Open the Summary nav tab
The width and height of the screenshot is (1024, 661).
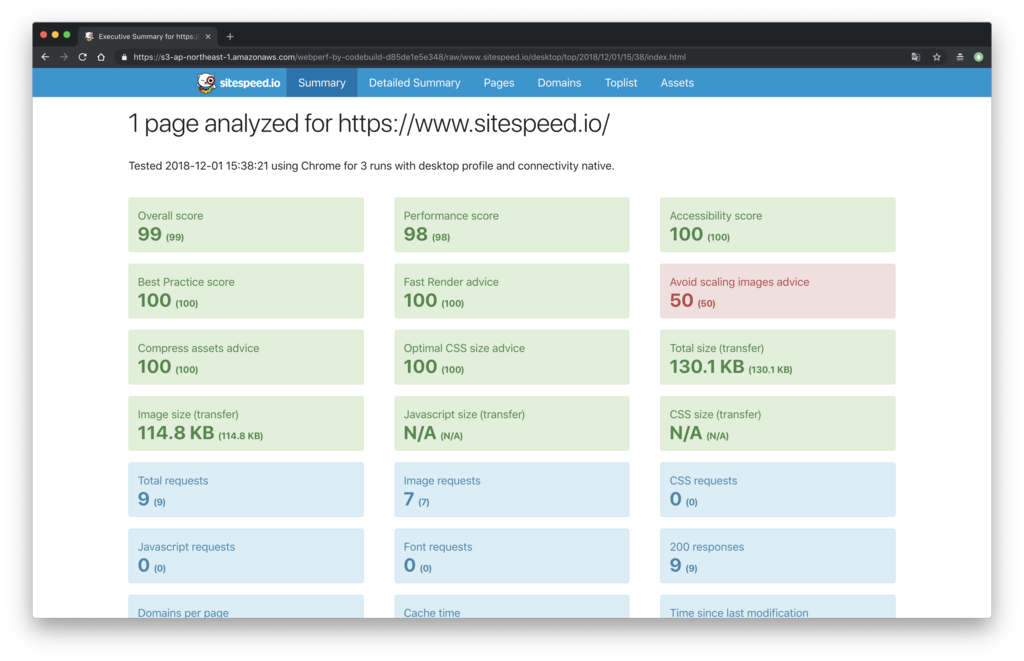coord(321,83)
